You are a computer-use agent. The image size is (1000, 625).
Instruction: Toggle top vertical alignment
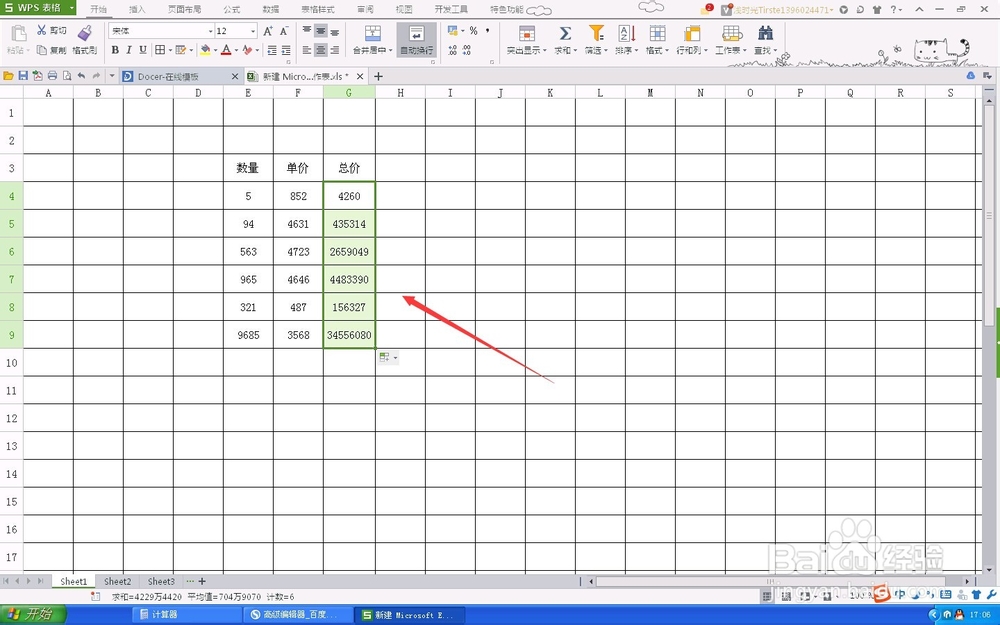pos(307,31)
